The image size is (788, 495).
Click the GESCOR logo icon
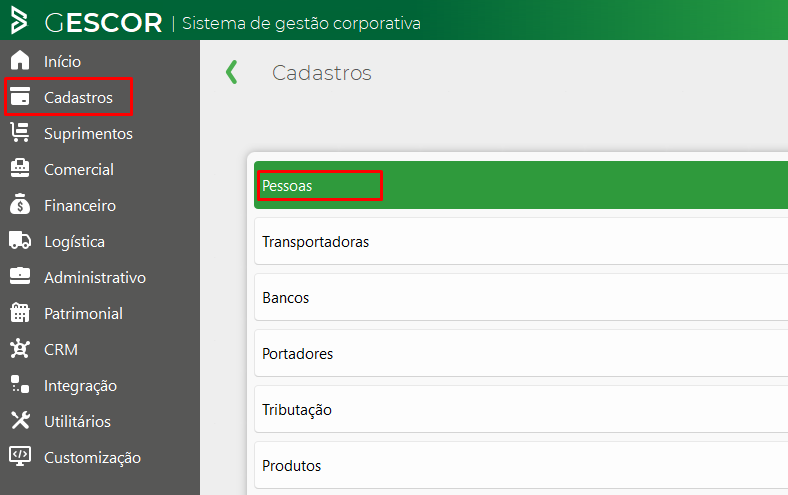[19, 21]
